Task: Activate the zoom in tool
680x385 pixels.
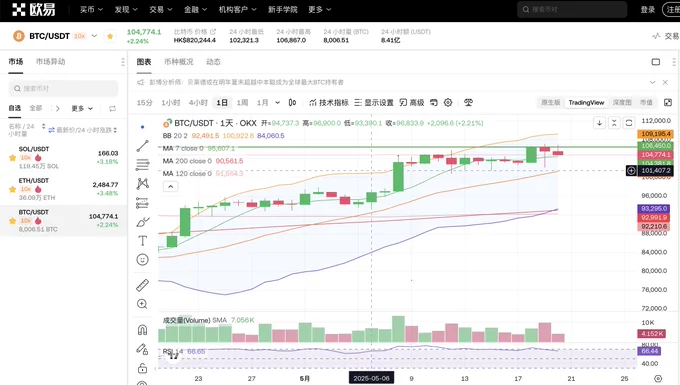Action: [142, 304]
